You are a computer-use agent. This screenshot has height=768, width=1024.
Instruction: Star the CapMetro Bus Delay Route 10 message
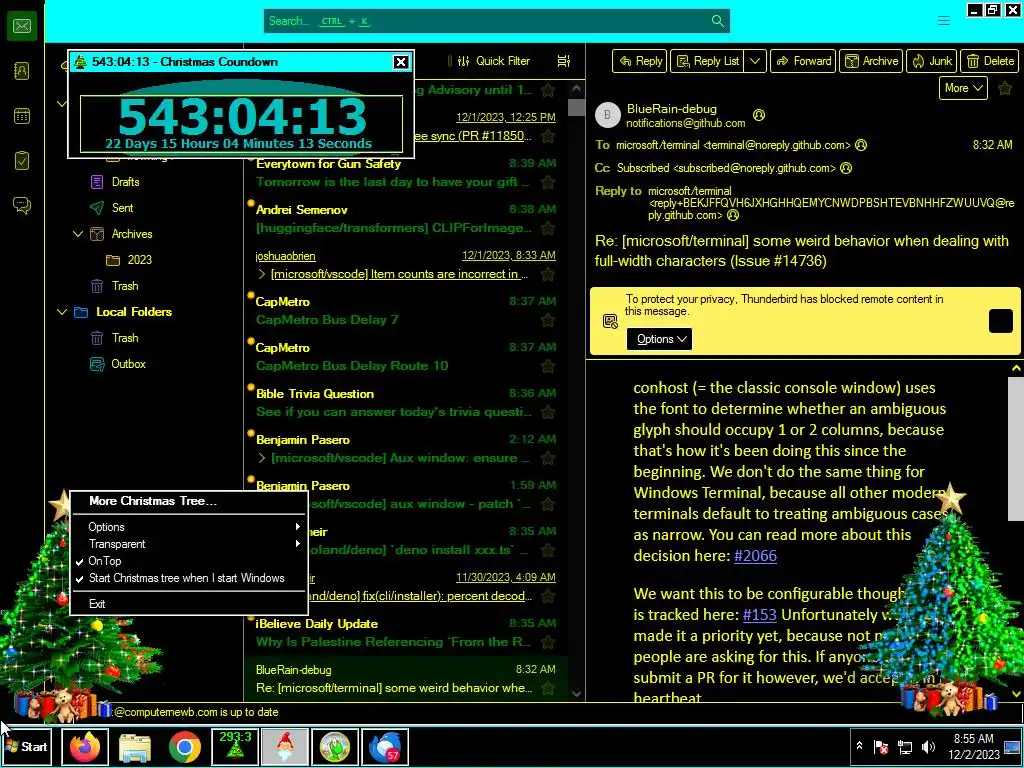point(548,366)
